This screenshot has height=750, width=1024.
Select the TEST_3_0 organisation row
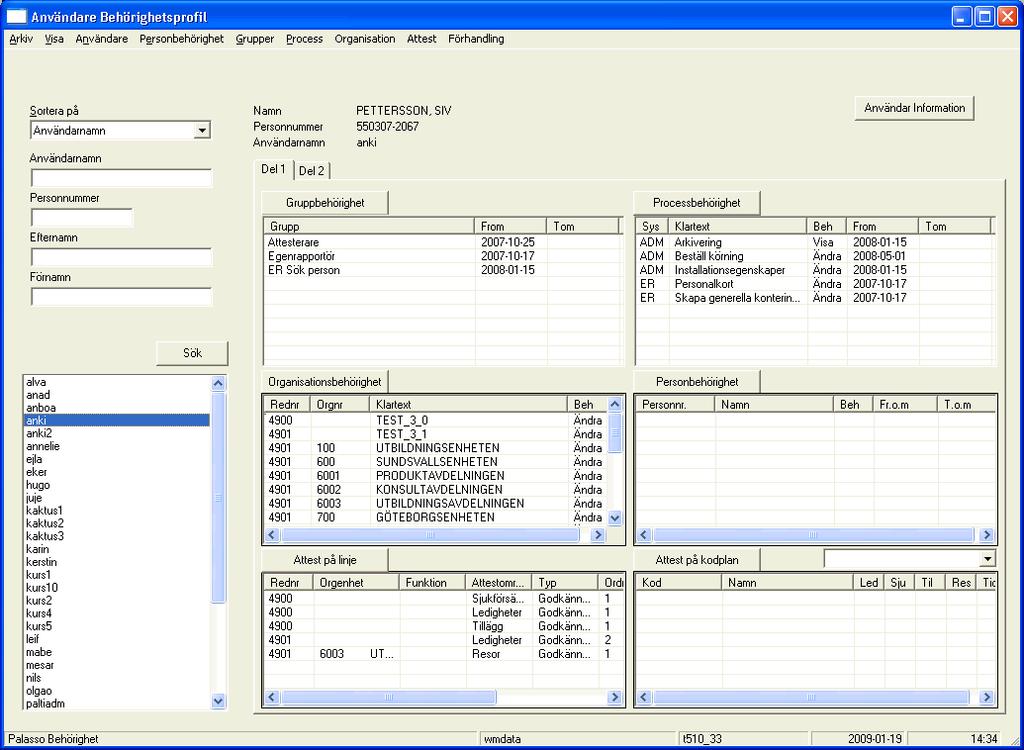click(x=435, y=421)
